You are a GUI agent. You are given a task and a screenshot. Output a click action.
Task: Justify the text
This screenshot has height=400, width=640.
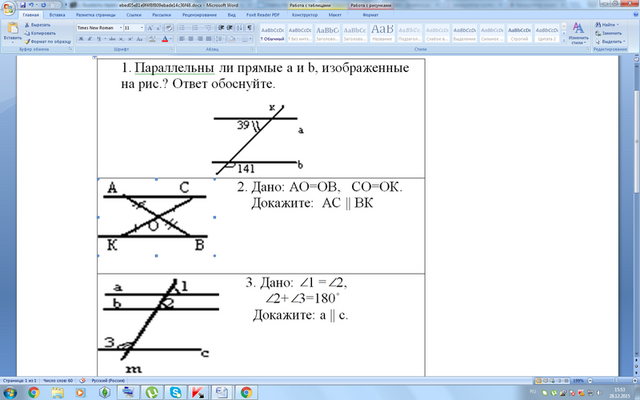click(209, 39)
